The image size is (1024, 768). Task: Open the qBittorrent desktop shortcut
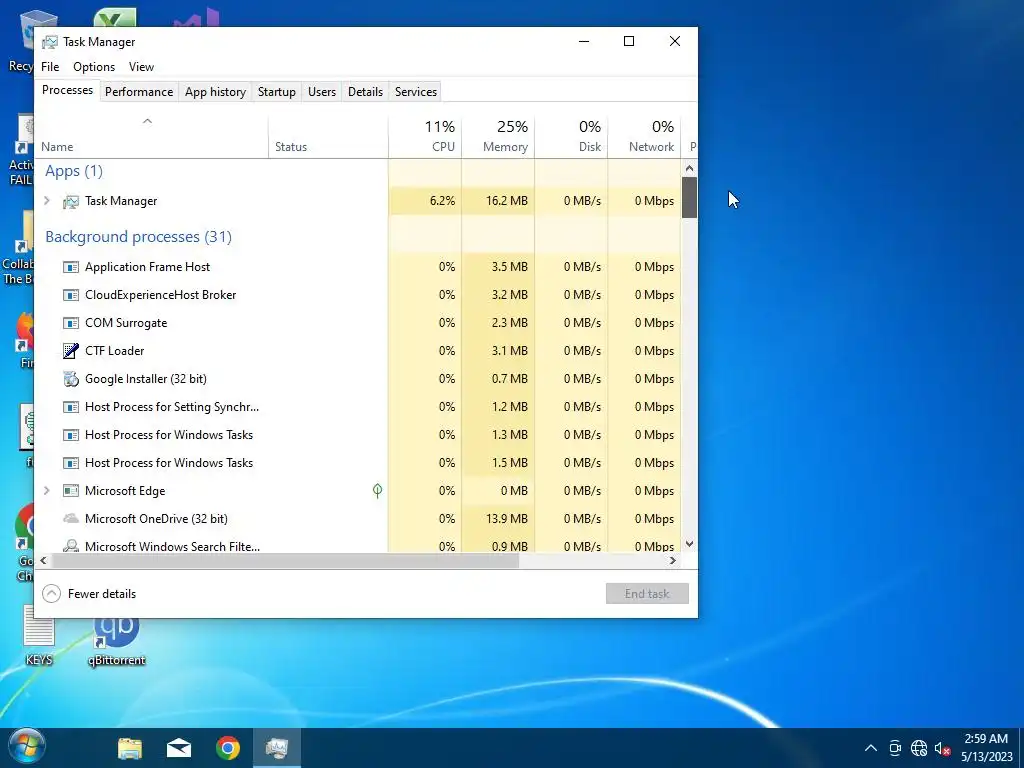click(116, 640)
